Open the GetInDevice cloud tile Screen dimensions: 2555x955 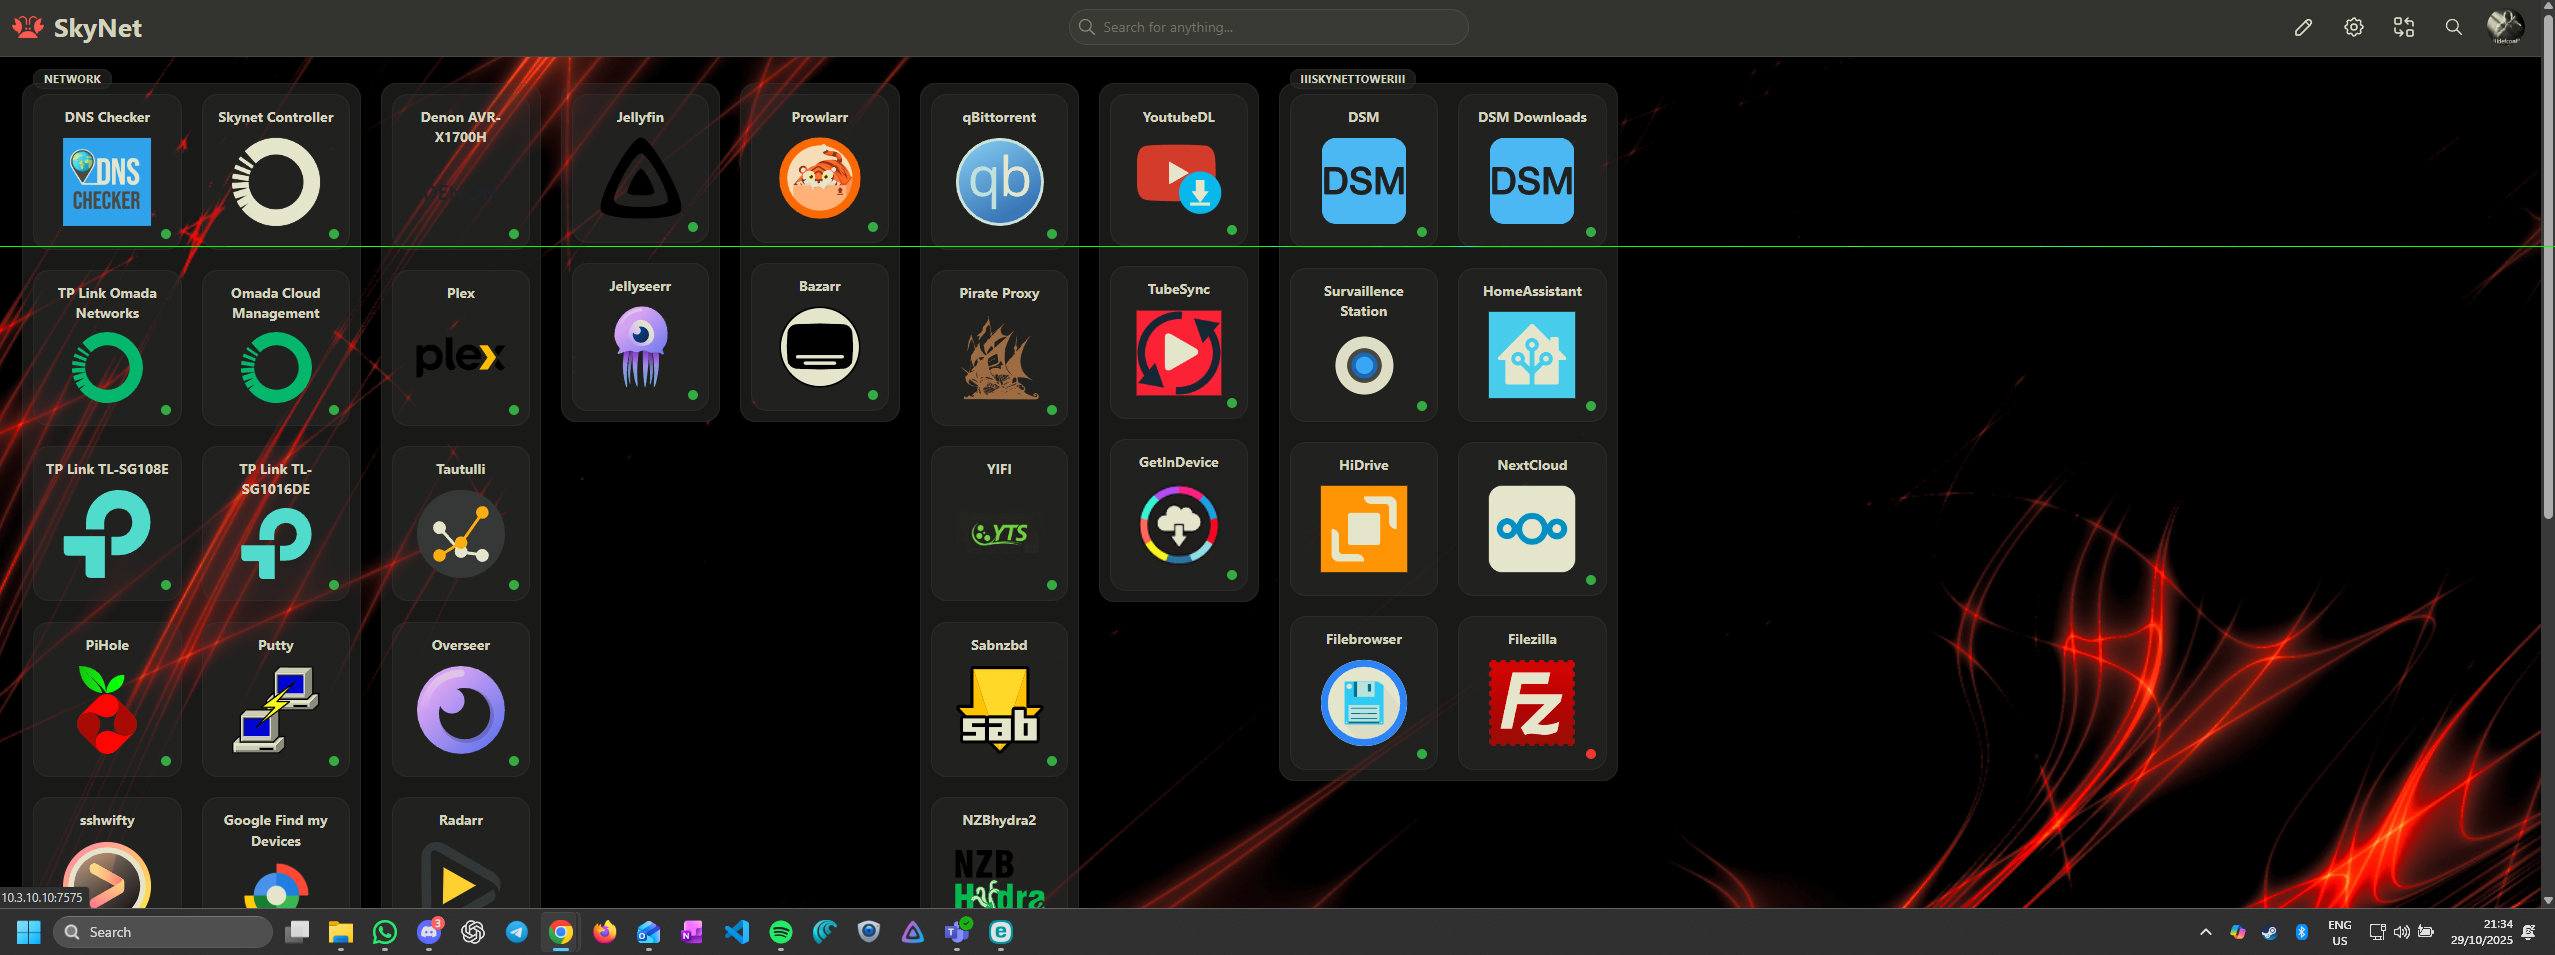pyautogui.click(x=1179, y=515)
